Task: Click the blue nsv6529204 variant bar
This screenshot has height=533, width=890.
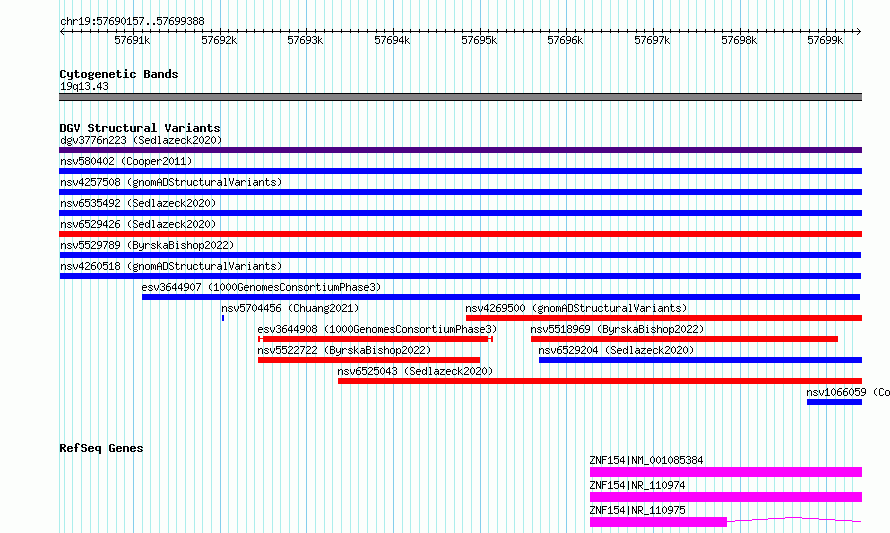Action: click(x=700, y=360)
